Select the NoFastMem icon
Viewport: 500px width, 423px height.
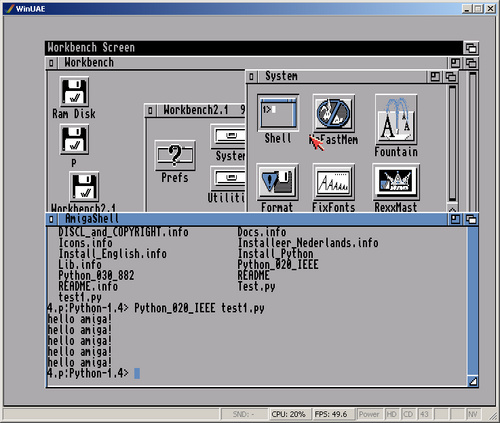click(x=334, y=113)
